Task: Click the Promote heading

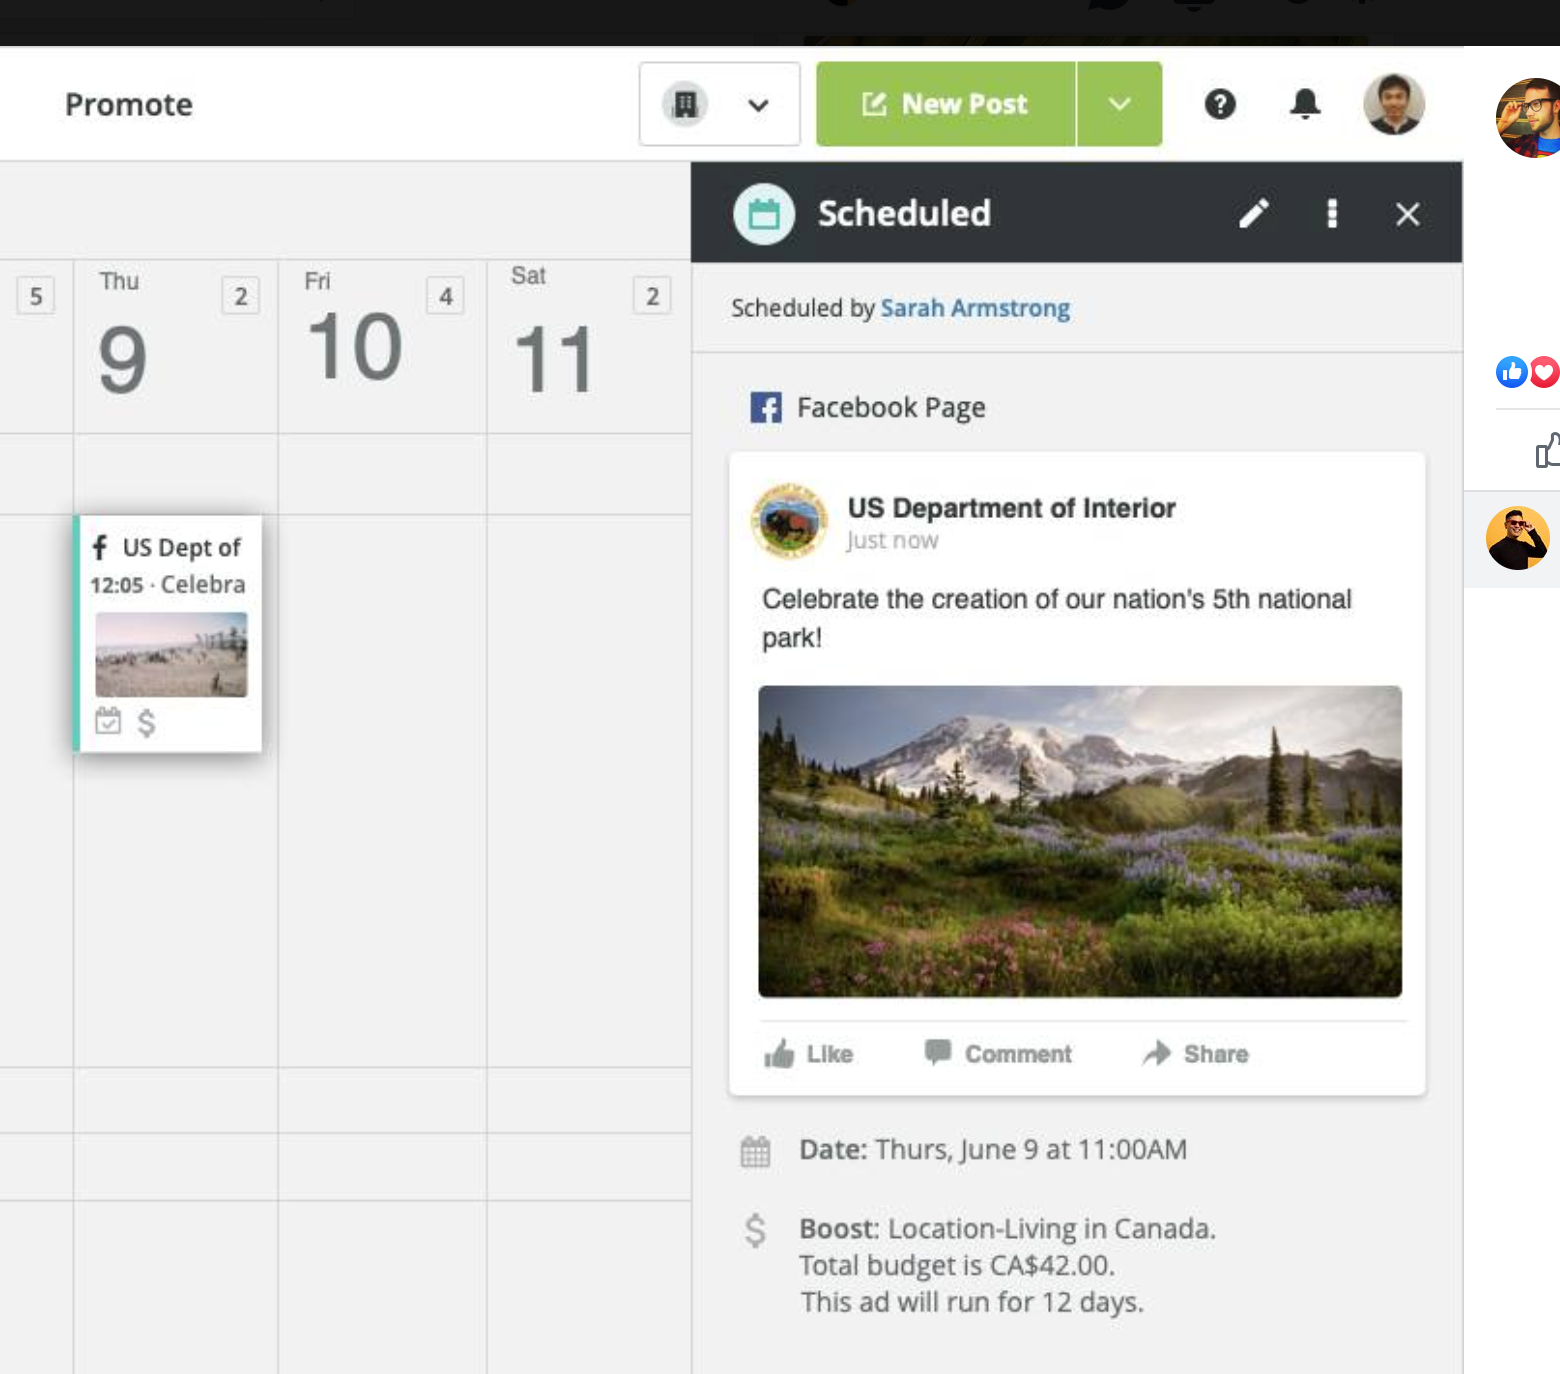Action: pos(129,104)
